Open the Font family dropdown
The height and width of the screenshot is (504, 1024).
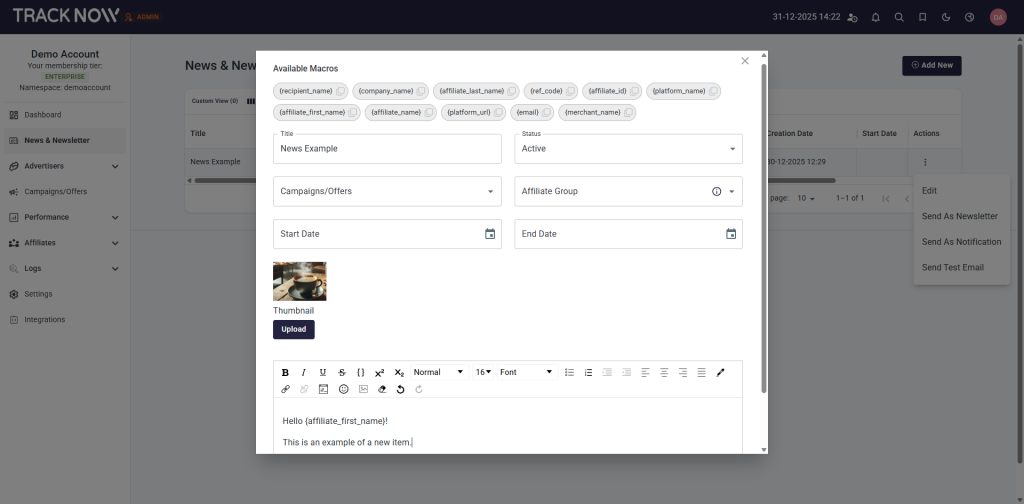click(526, 372)
